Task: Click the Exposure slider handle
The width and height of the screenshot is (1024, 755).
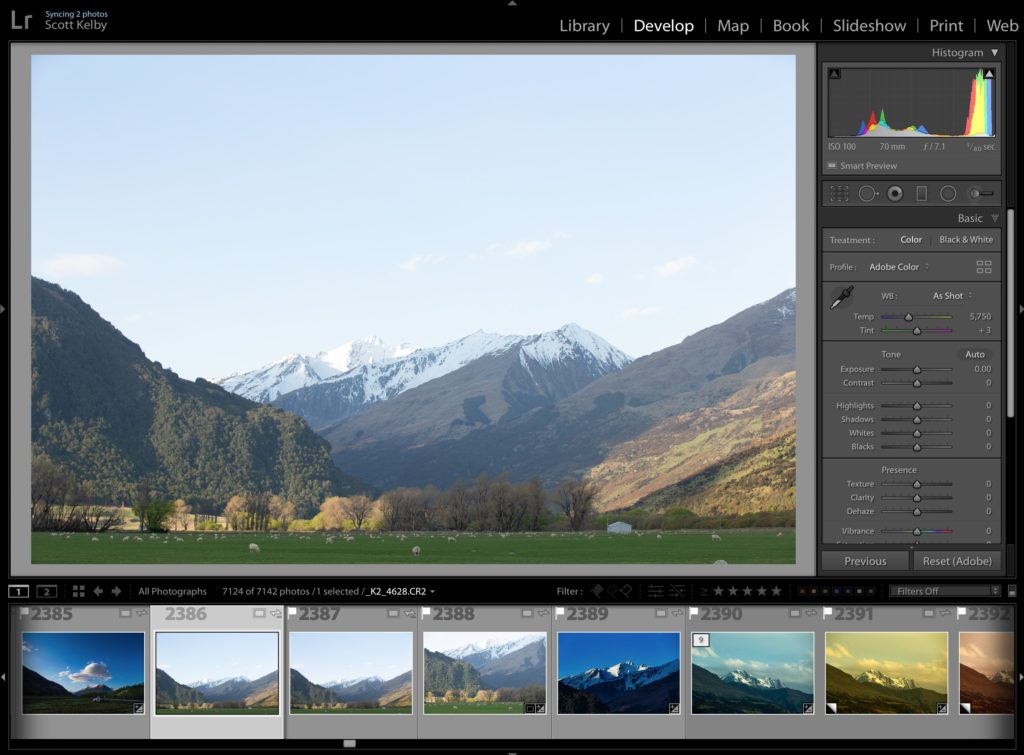Action: 916,369
